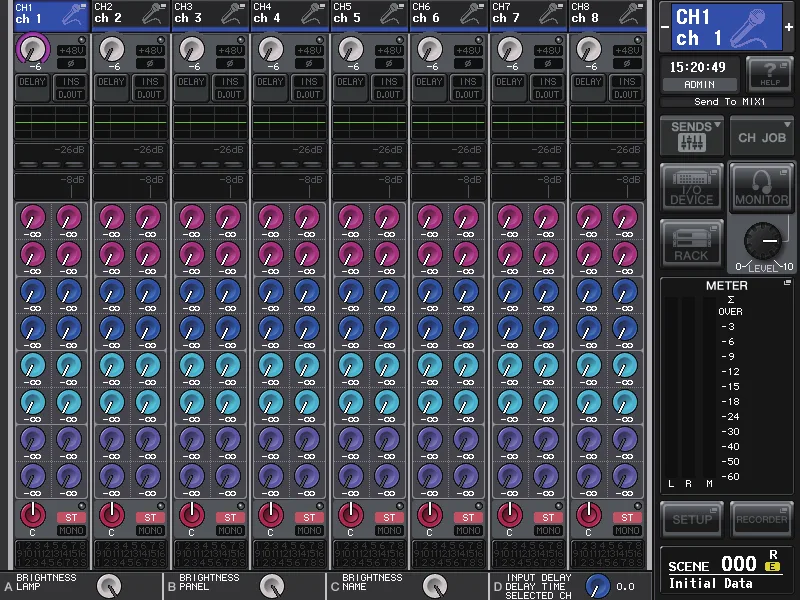The height and width of the screenshot is (600, 800).
Task: Open the CH JOB dropdown menu
Action: pos(762,136)
